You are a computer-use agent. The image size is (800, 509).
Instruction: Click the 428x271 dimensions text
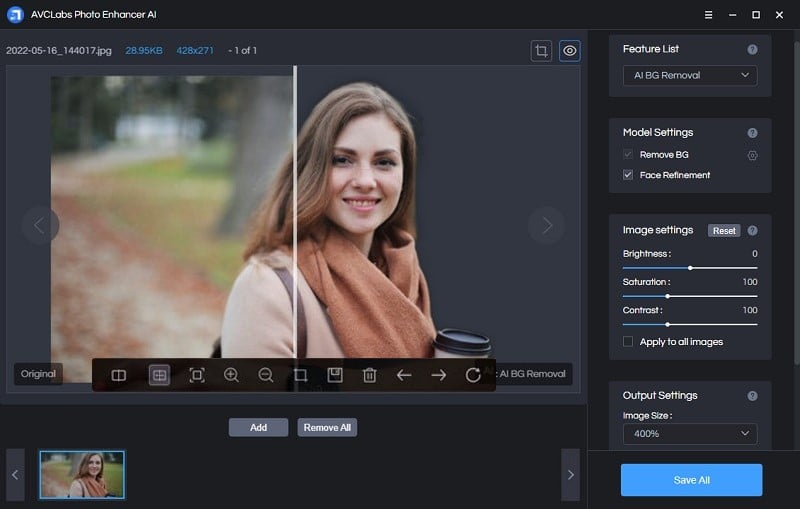pos(195,50)
